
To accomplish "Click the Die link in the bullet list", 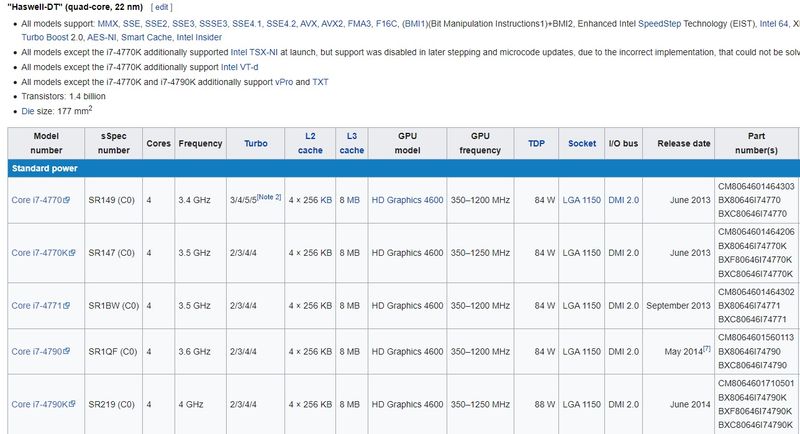I will 28,111.
